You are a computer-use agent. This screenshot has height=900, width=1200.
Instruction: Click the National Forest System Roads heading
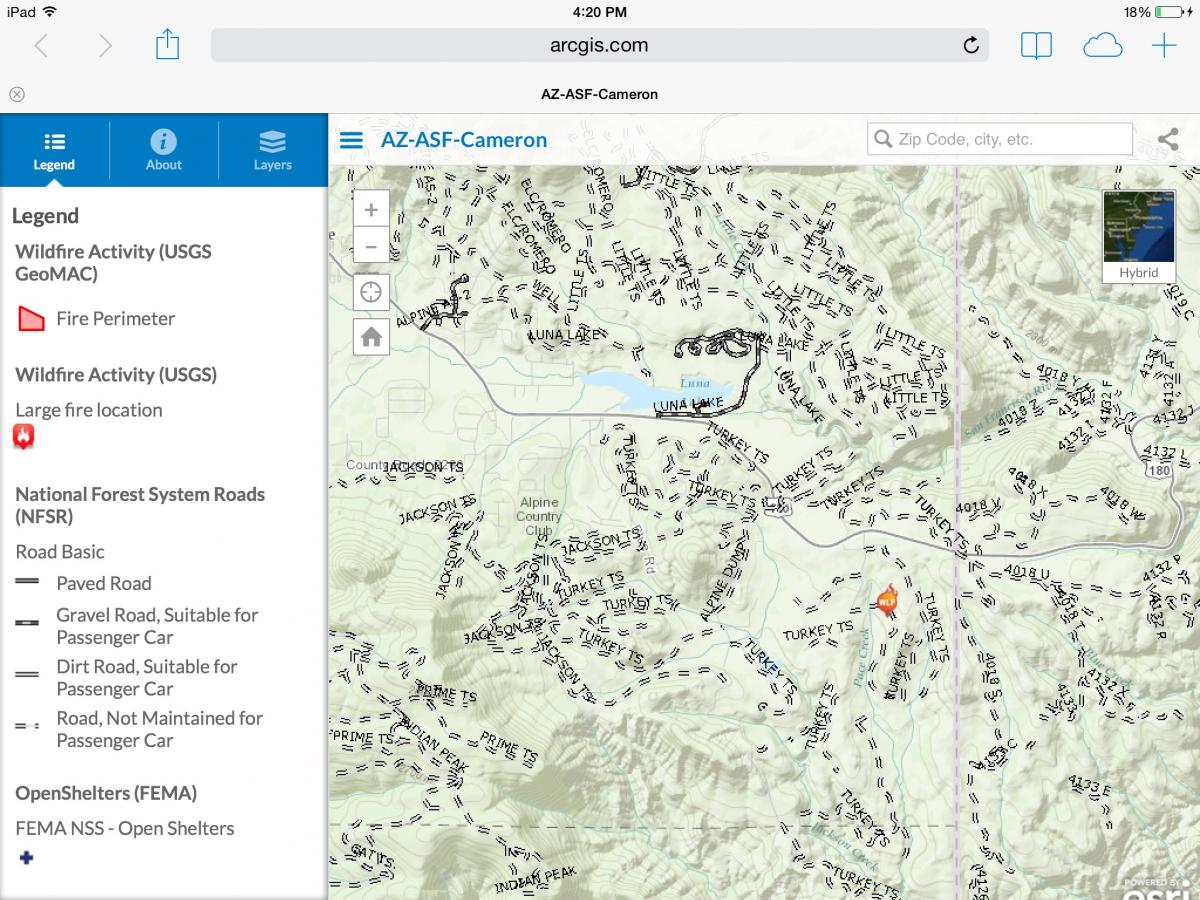pyautogui.click(x=140, y=505)
